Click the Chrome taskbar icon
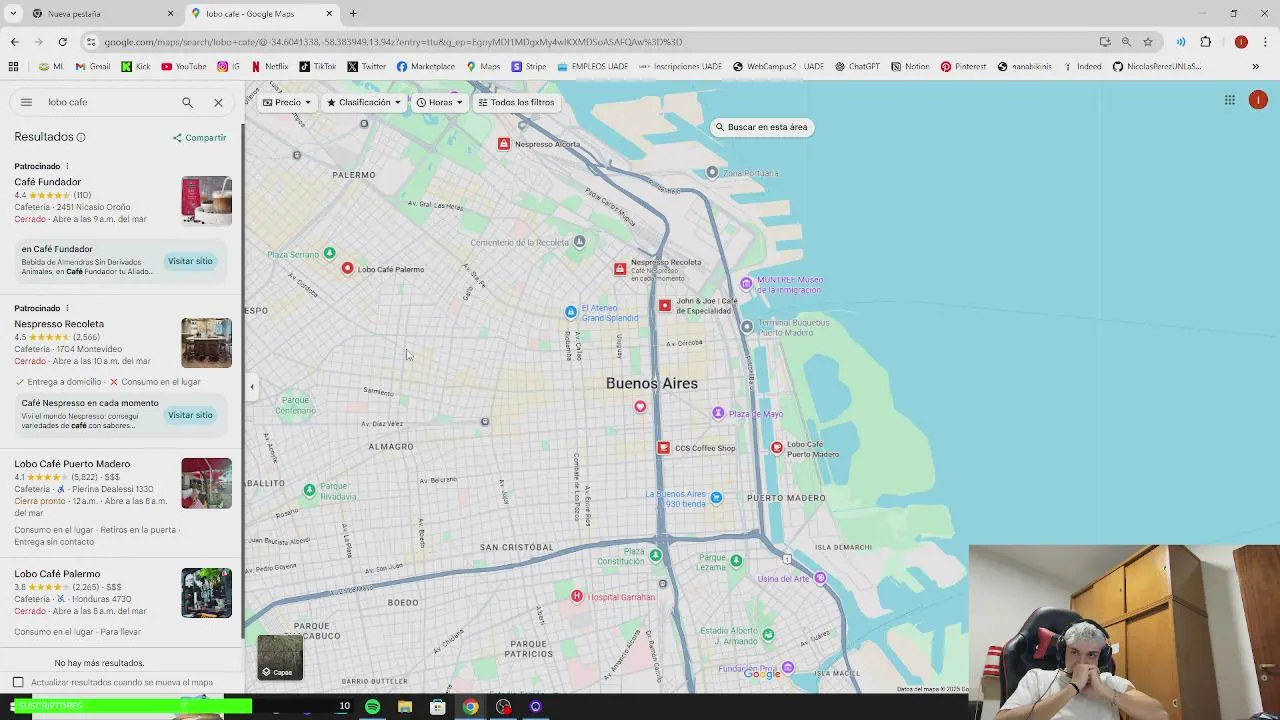Viewport: 1280px width, 720px height. 470,707
